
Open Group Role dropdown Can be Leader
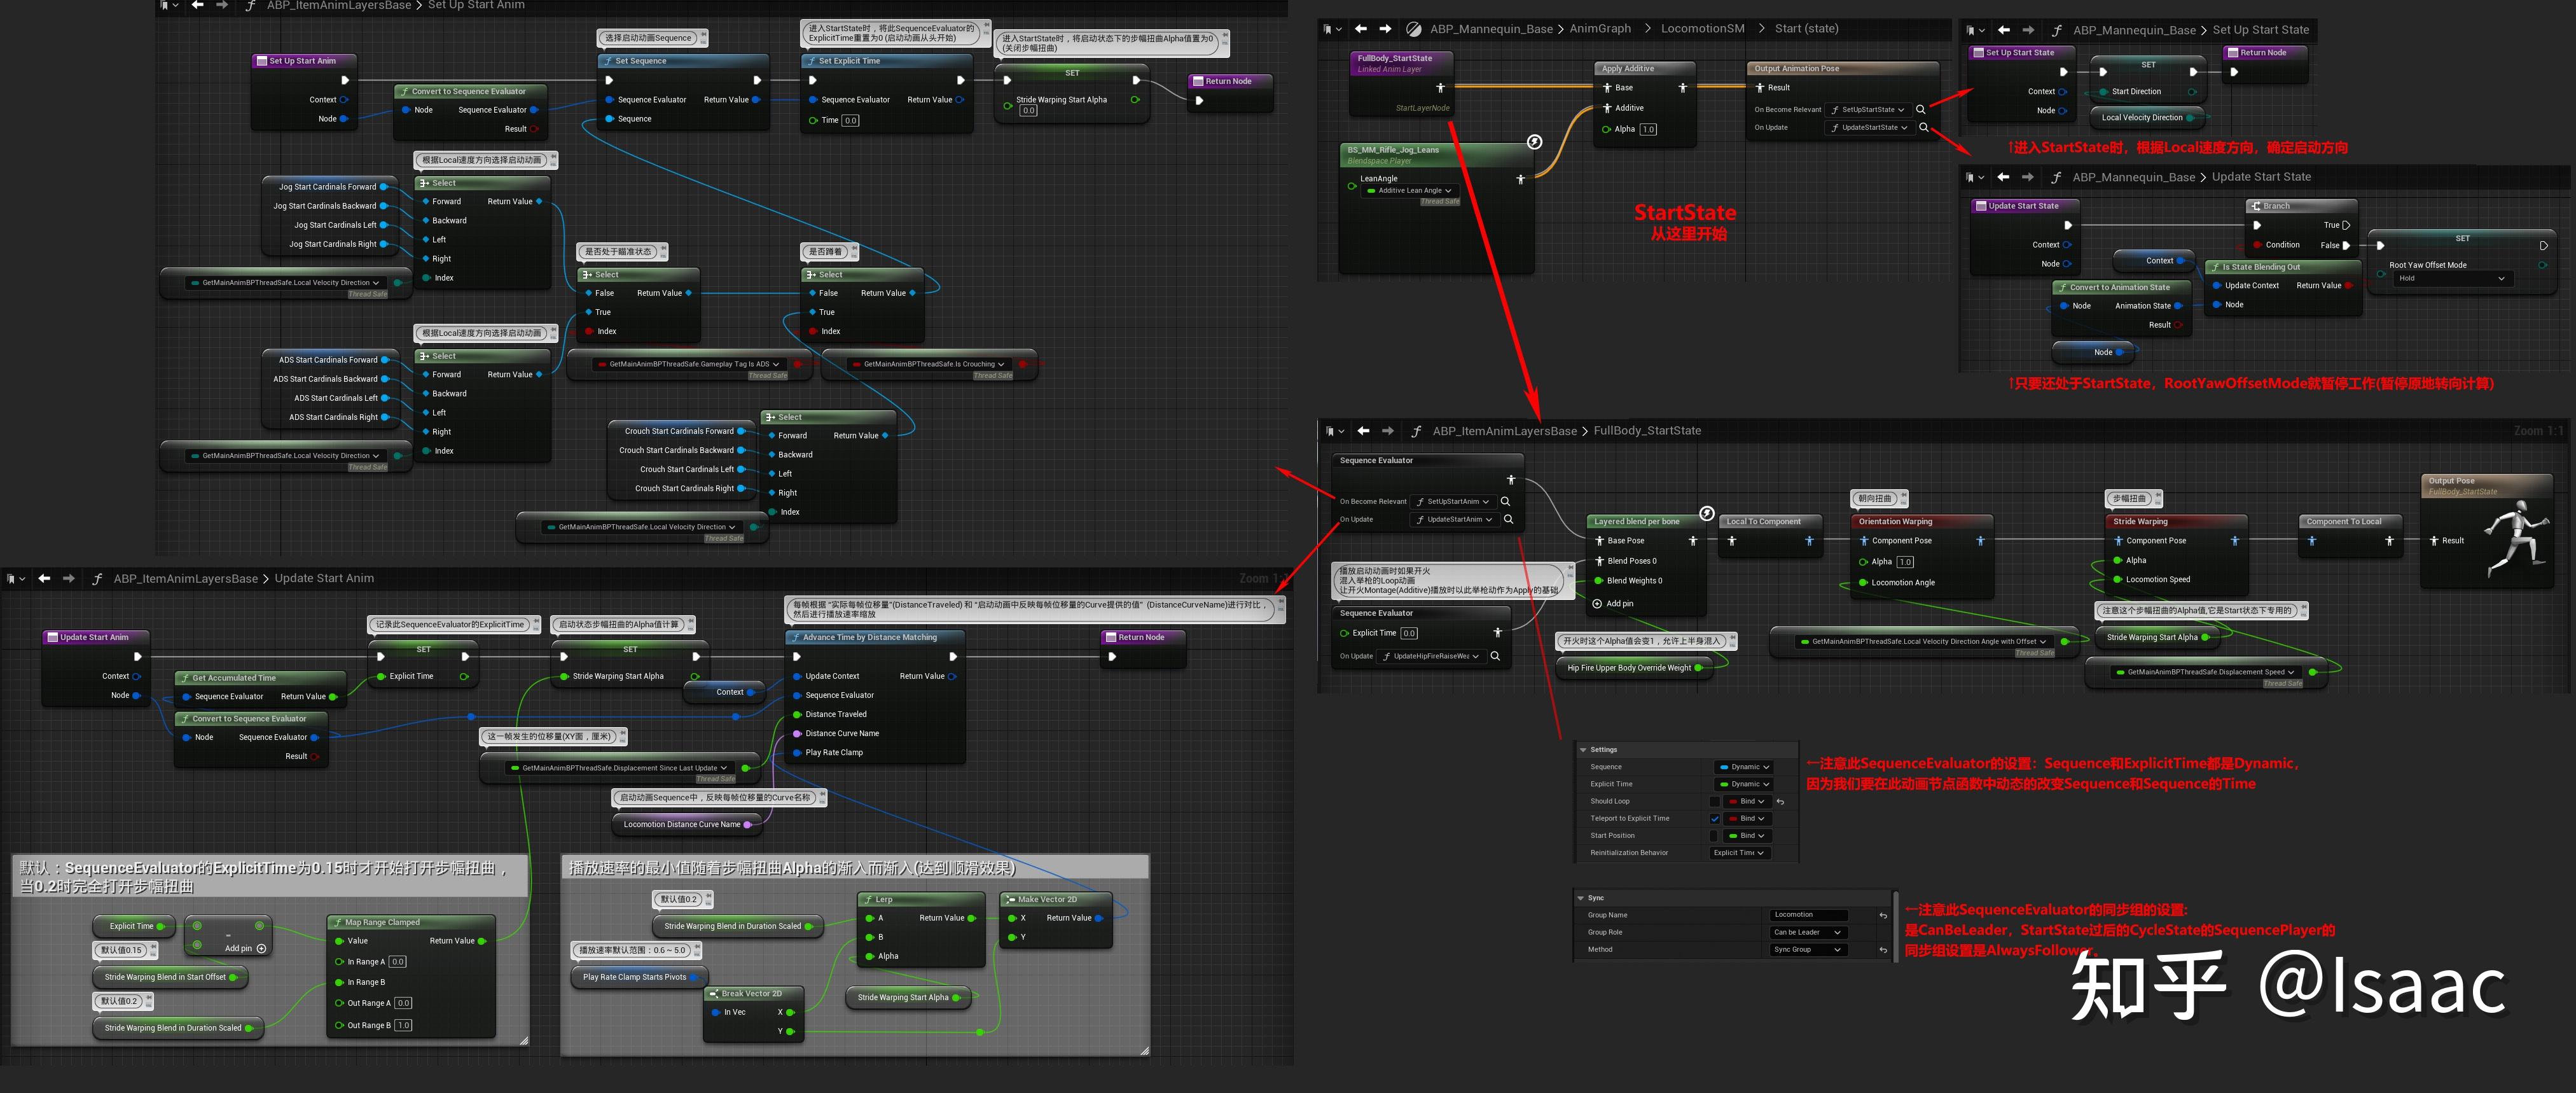point(1807,932)
